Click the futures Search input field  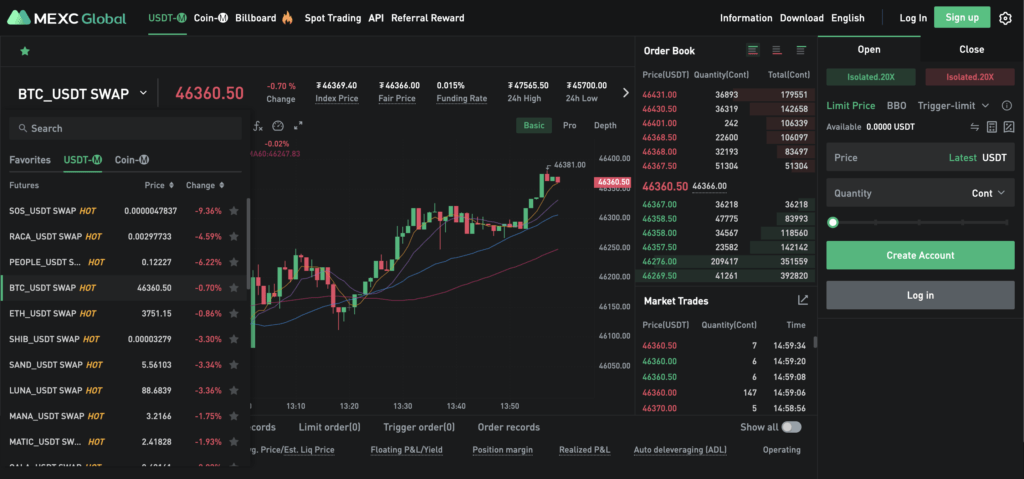[x=125, y=128]
